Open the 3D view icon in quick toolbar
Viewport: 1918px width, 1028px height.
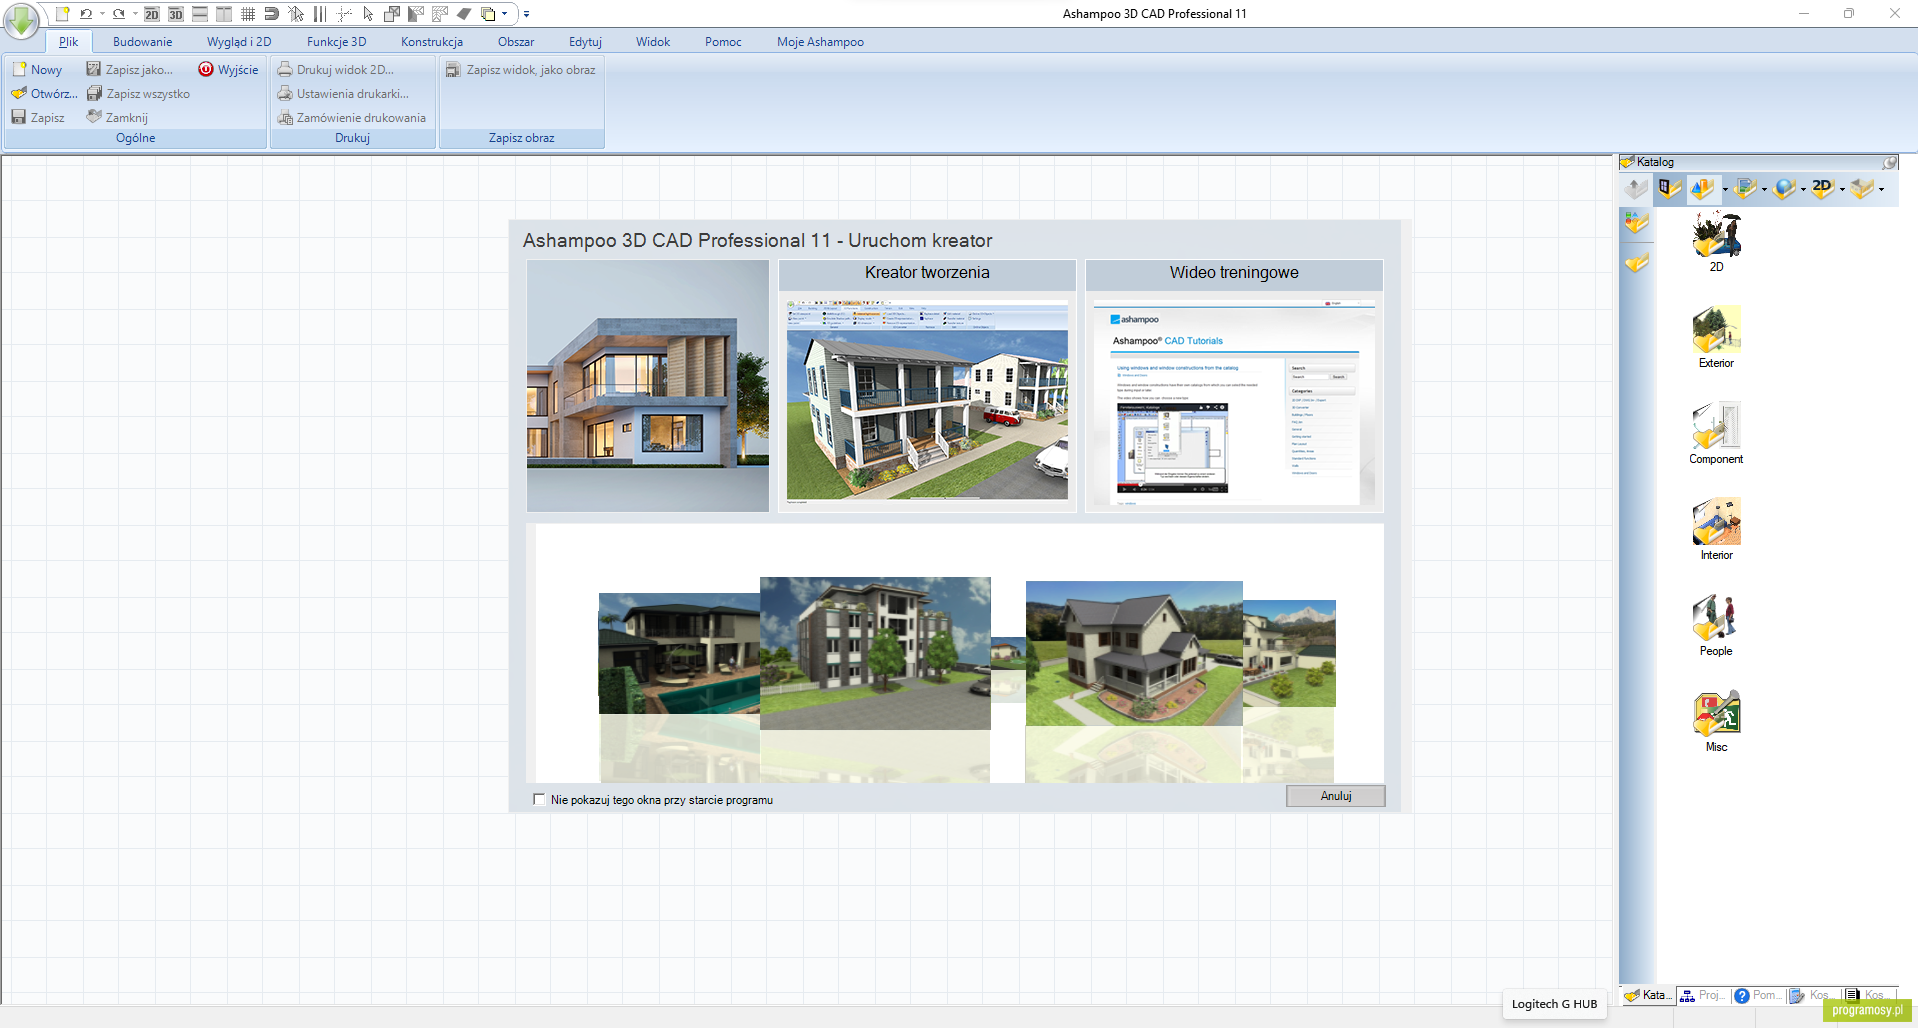tap(176, 14)
